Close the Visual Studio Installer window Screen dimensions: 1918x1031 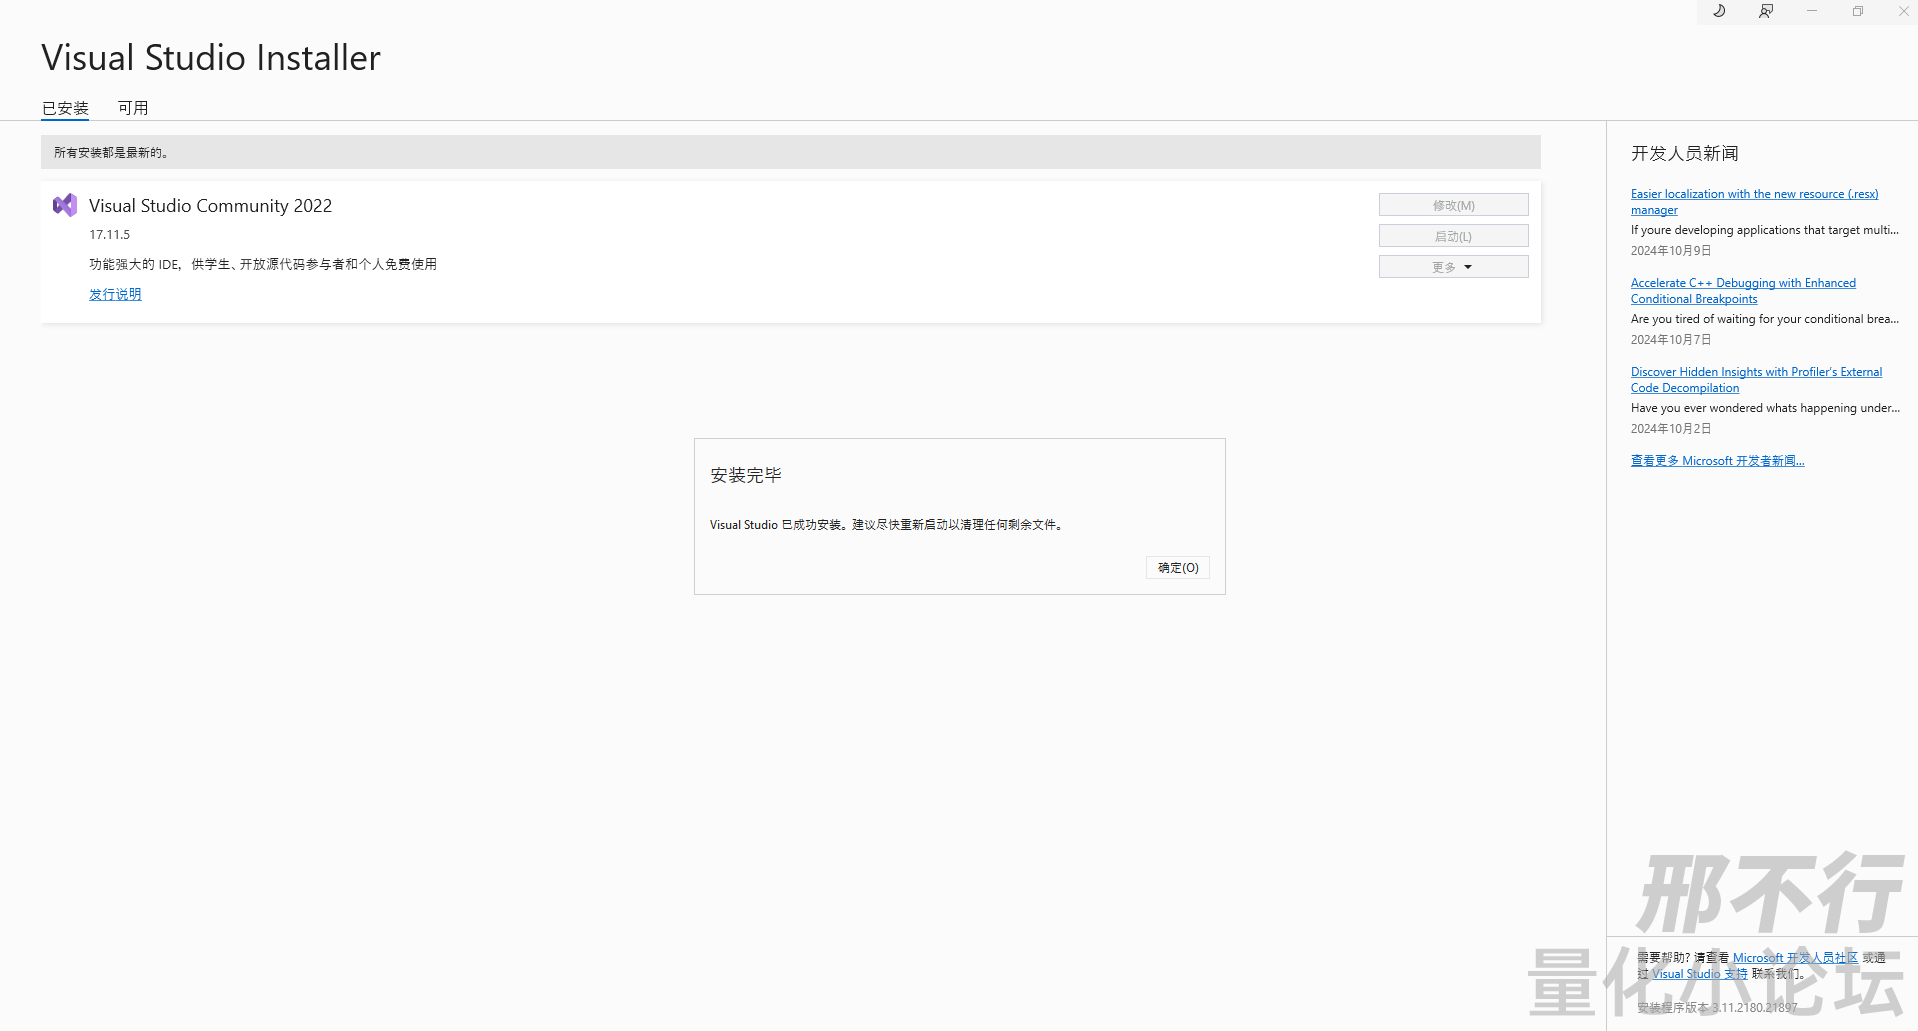coord(1903,11)
